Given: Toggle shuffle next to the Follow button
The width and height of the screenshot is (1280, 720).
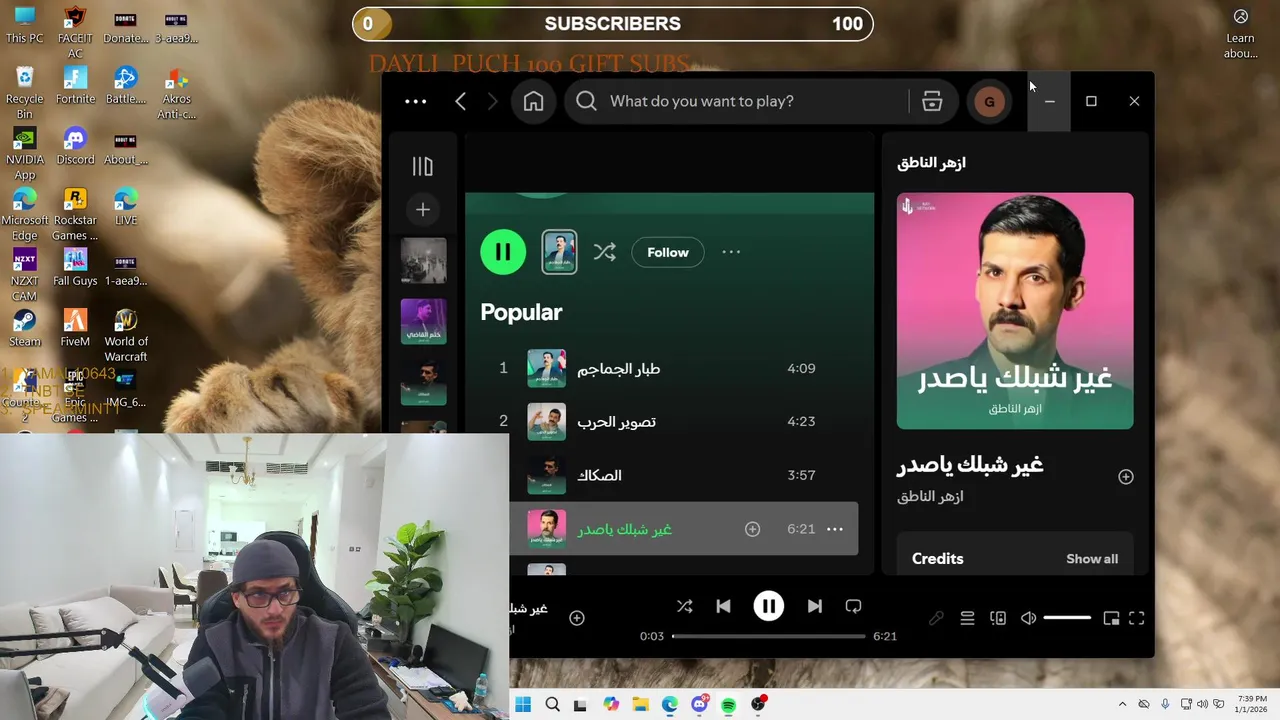Looking at the screenshot, I should [x=605, y=252].
